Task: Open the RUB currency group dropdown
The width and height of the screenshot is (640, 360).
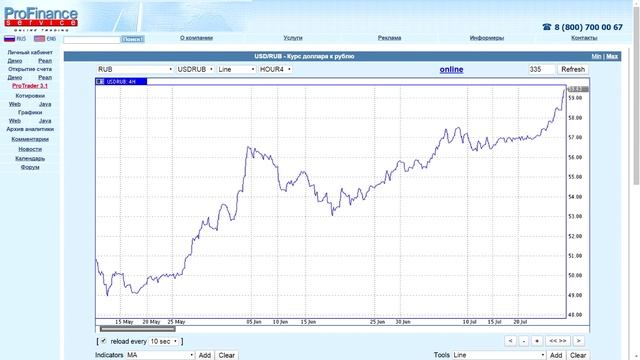Action: [135, 69]
